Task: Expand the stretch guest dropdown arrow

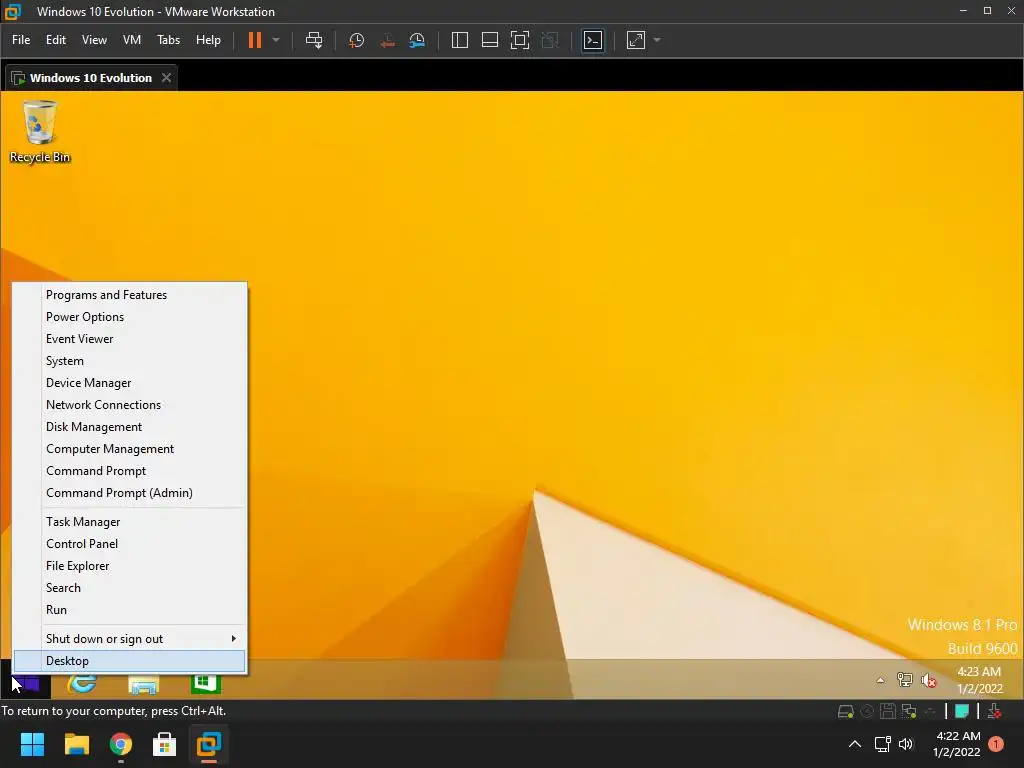Action: coord(658,40)
